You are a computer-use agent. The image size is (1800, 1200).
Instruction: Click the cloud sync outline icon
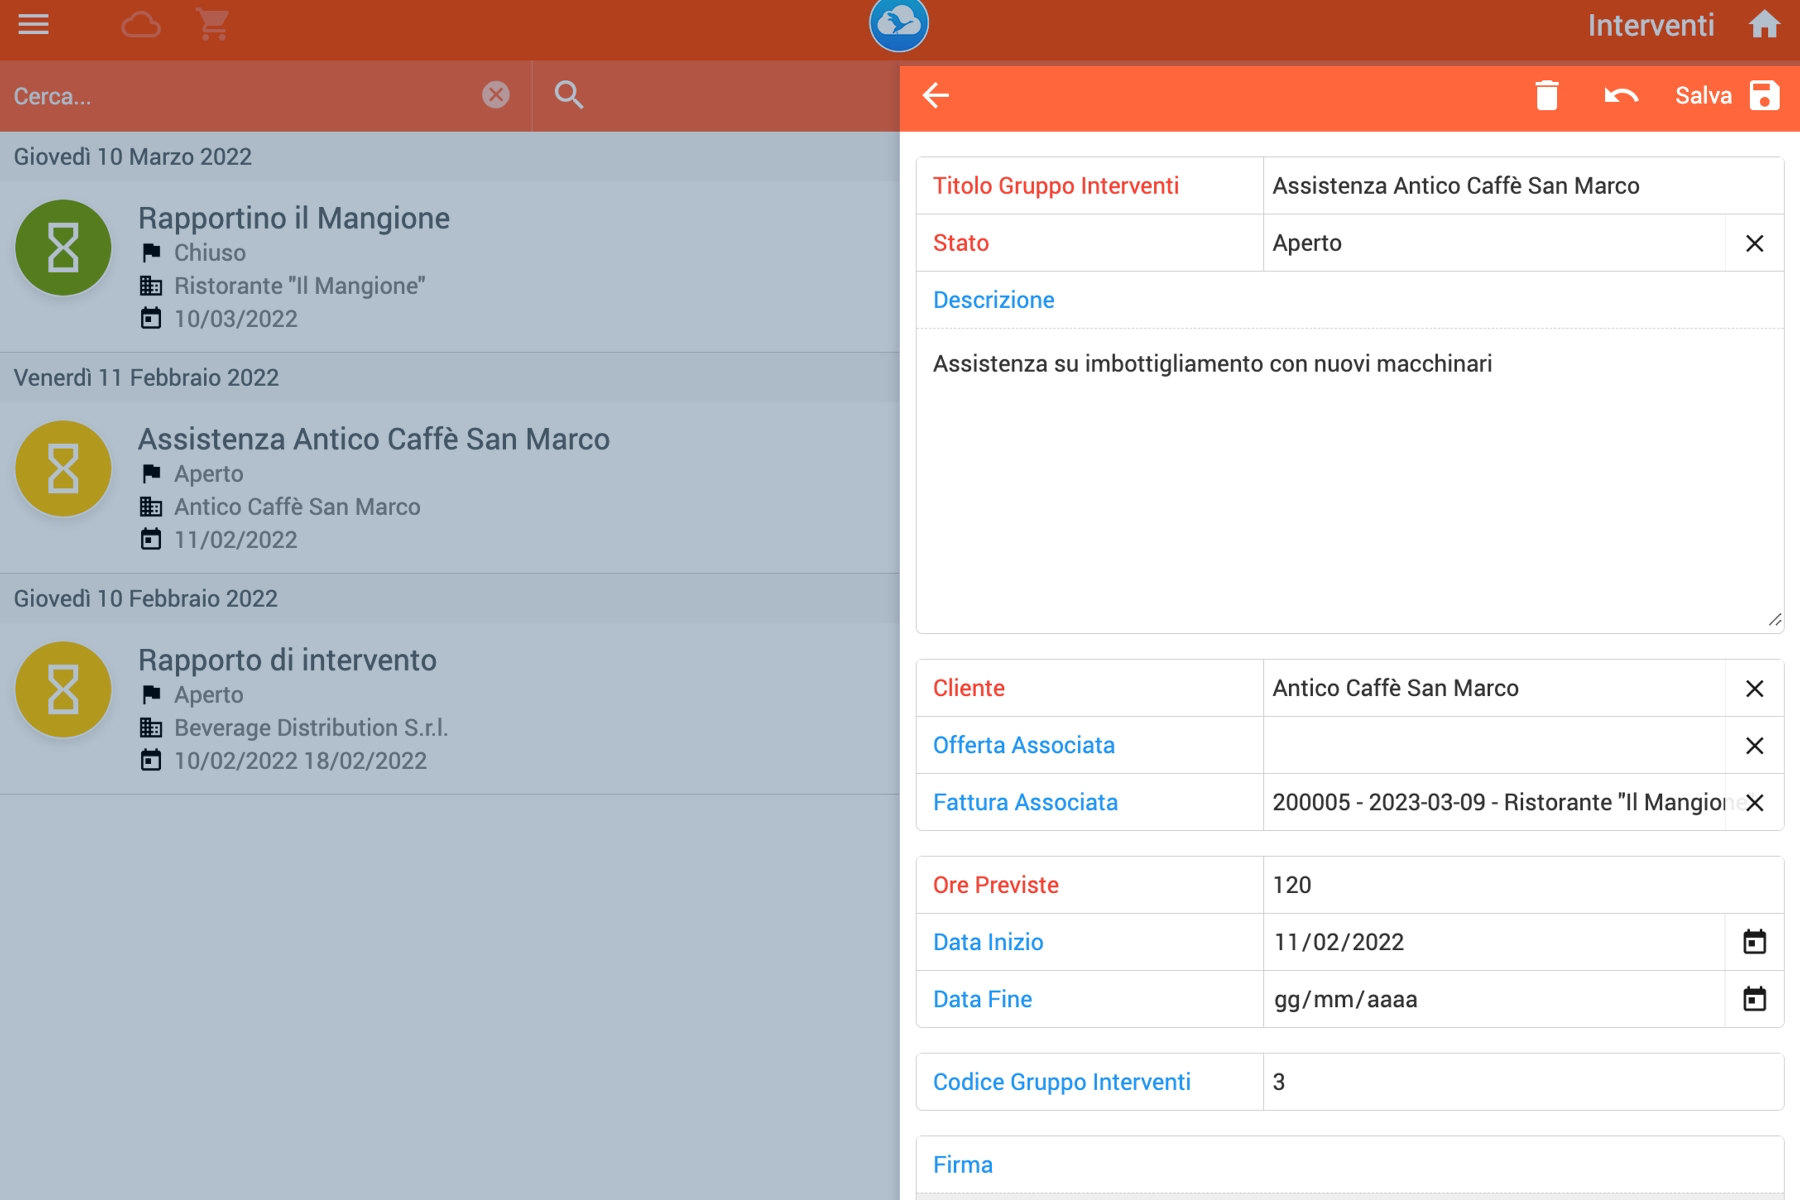141,24
